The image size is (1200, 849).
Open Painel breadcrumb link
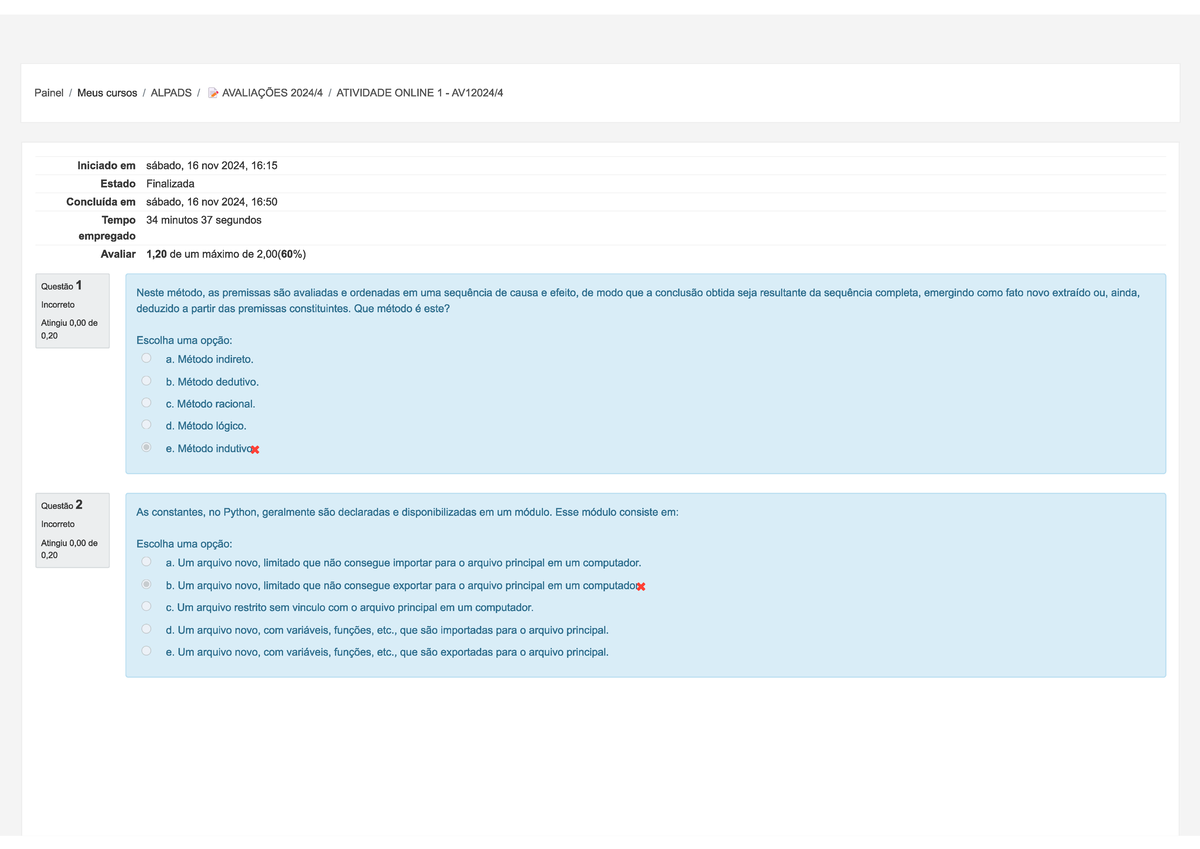pos(49,93)
